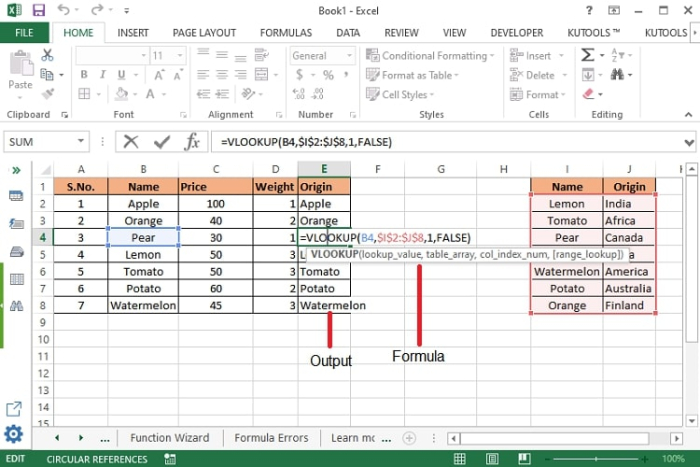Click the Font Color A icon
700x467 pixels.
point(150,94)
